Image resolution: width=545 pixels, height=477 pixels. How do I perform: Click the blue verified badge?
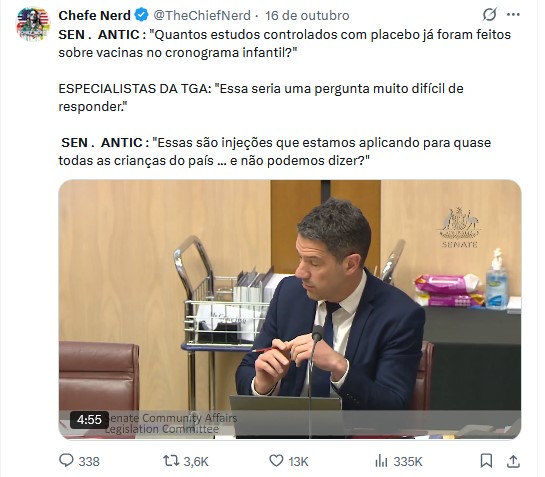pyautogui.click(x=141, y=15)
